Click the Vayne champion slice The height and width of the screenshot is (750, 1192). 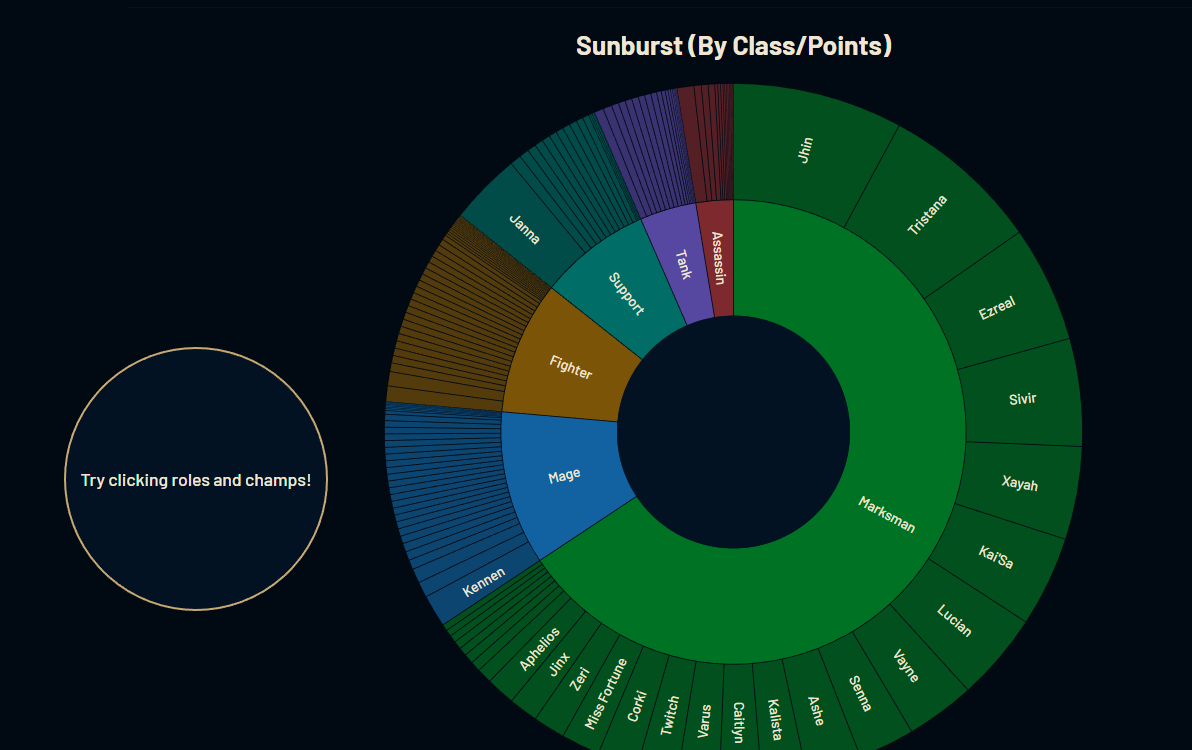click(906, 666)
